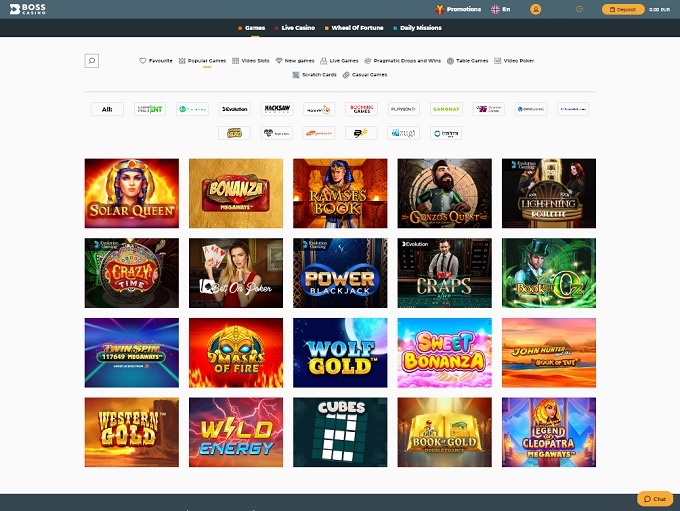The width and height of the screenshot is (680, 511).
Task: Open the Western Gold game
Action: pyautogui.click(x=132, y=432)
